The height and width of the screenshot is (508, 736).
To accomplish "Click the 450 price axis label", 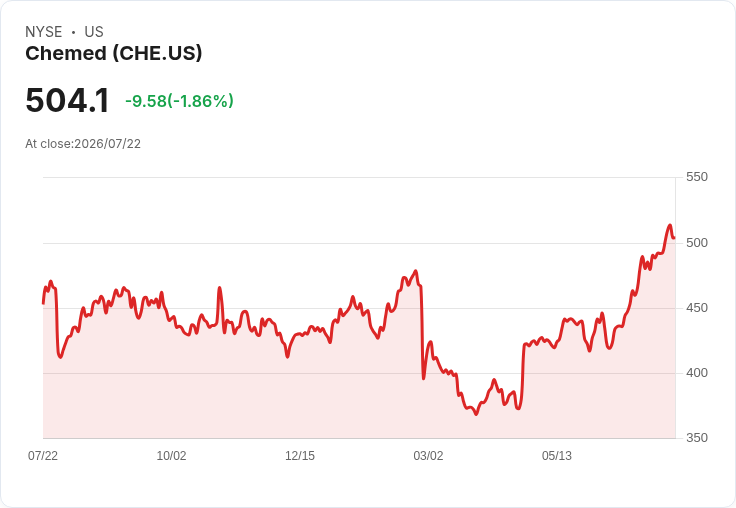I will (697, 308).
